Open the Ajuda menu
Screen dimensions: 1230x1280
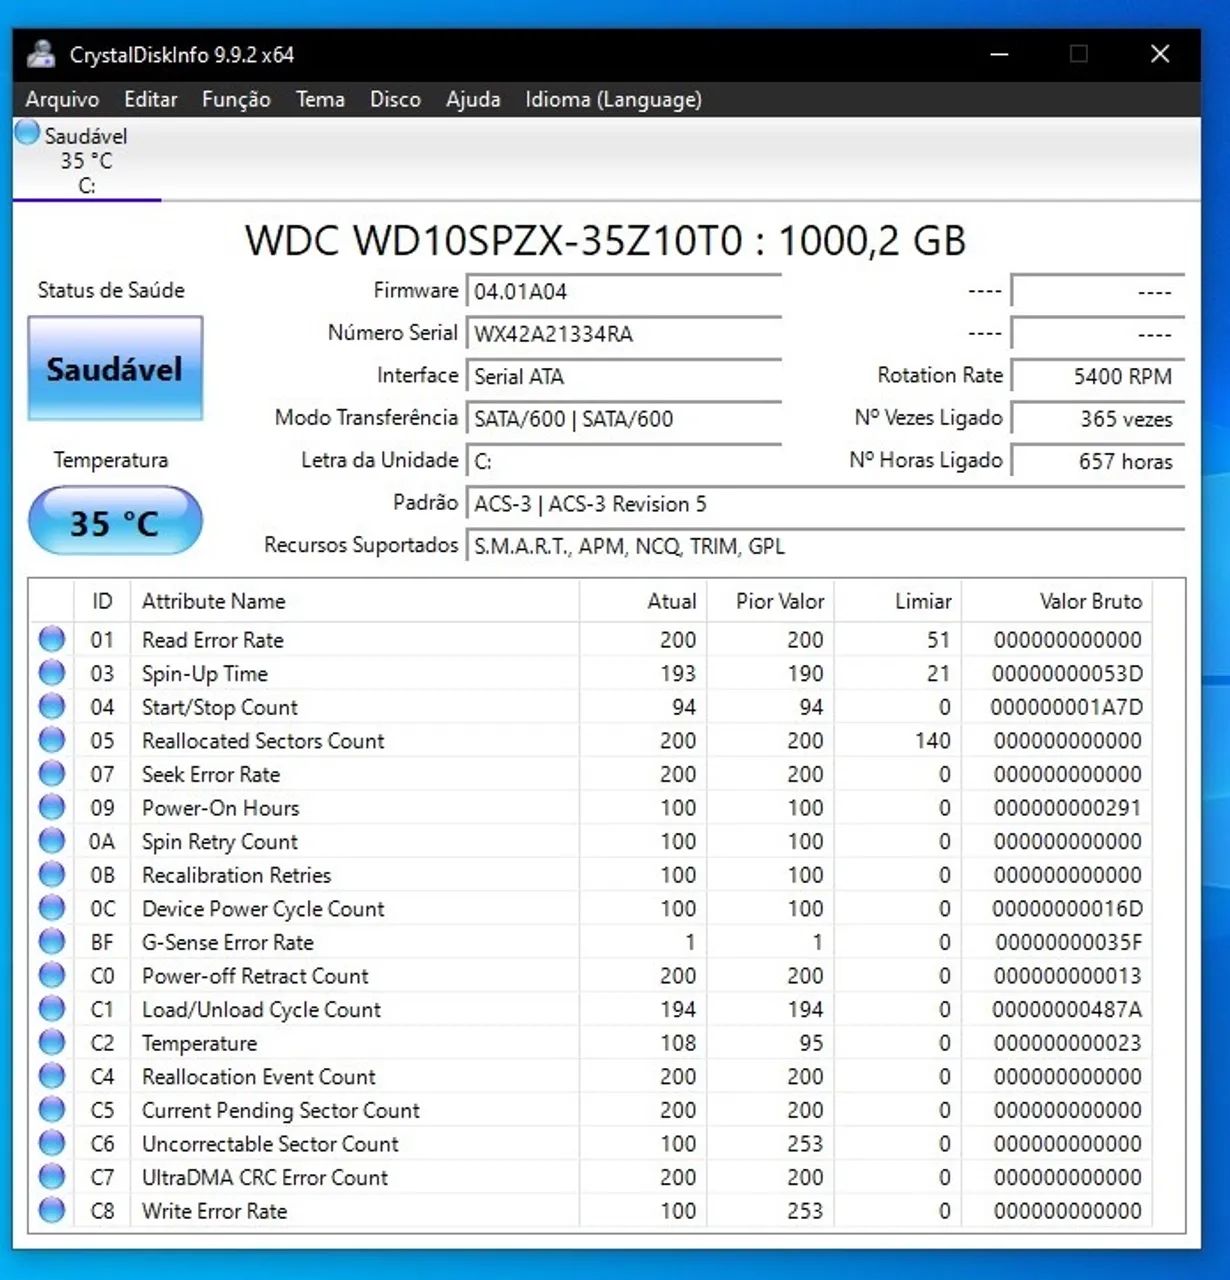(473, 99)
